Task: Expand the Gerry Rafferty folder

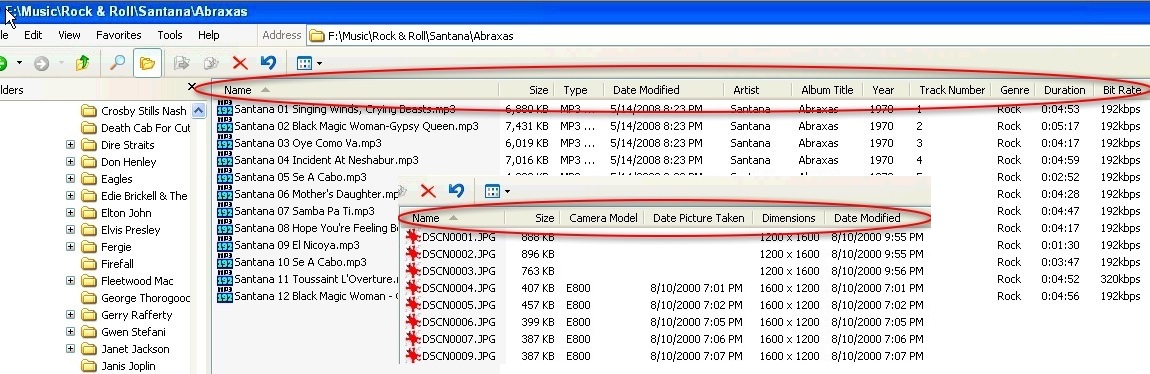Action: pos(70,315)
